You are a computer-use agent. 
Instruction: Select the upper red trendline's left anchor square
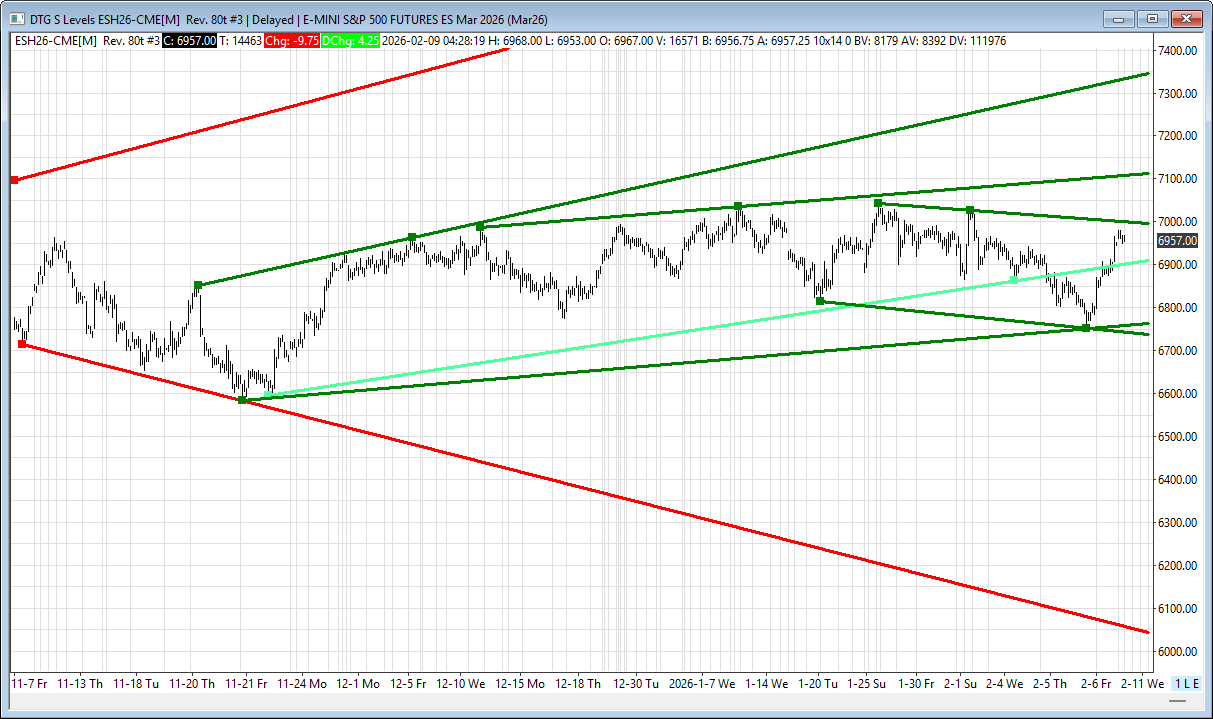14,180
